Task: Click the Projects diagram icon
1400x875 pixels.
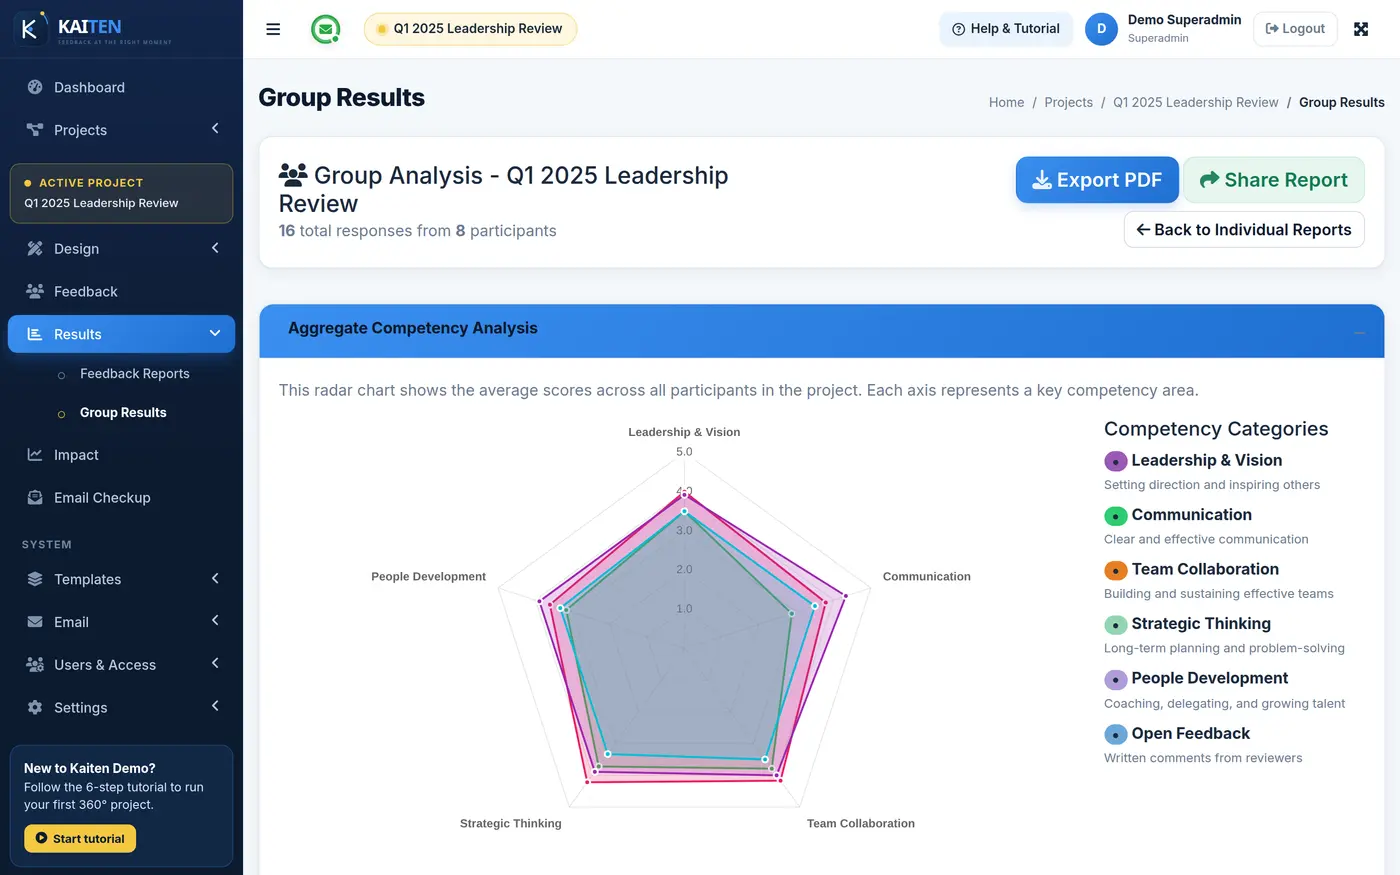Action: (x=35, y=130)
